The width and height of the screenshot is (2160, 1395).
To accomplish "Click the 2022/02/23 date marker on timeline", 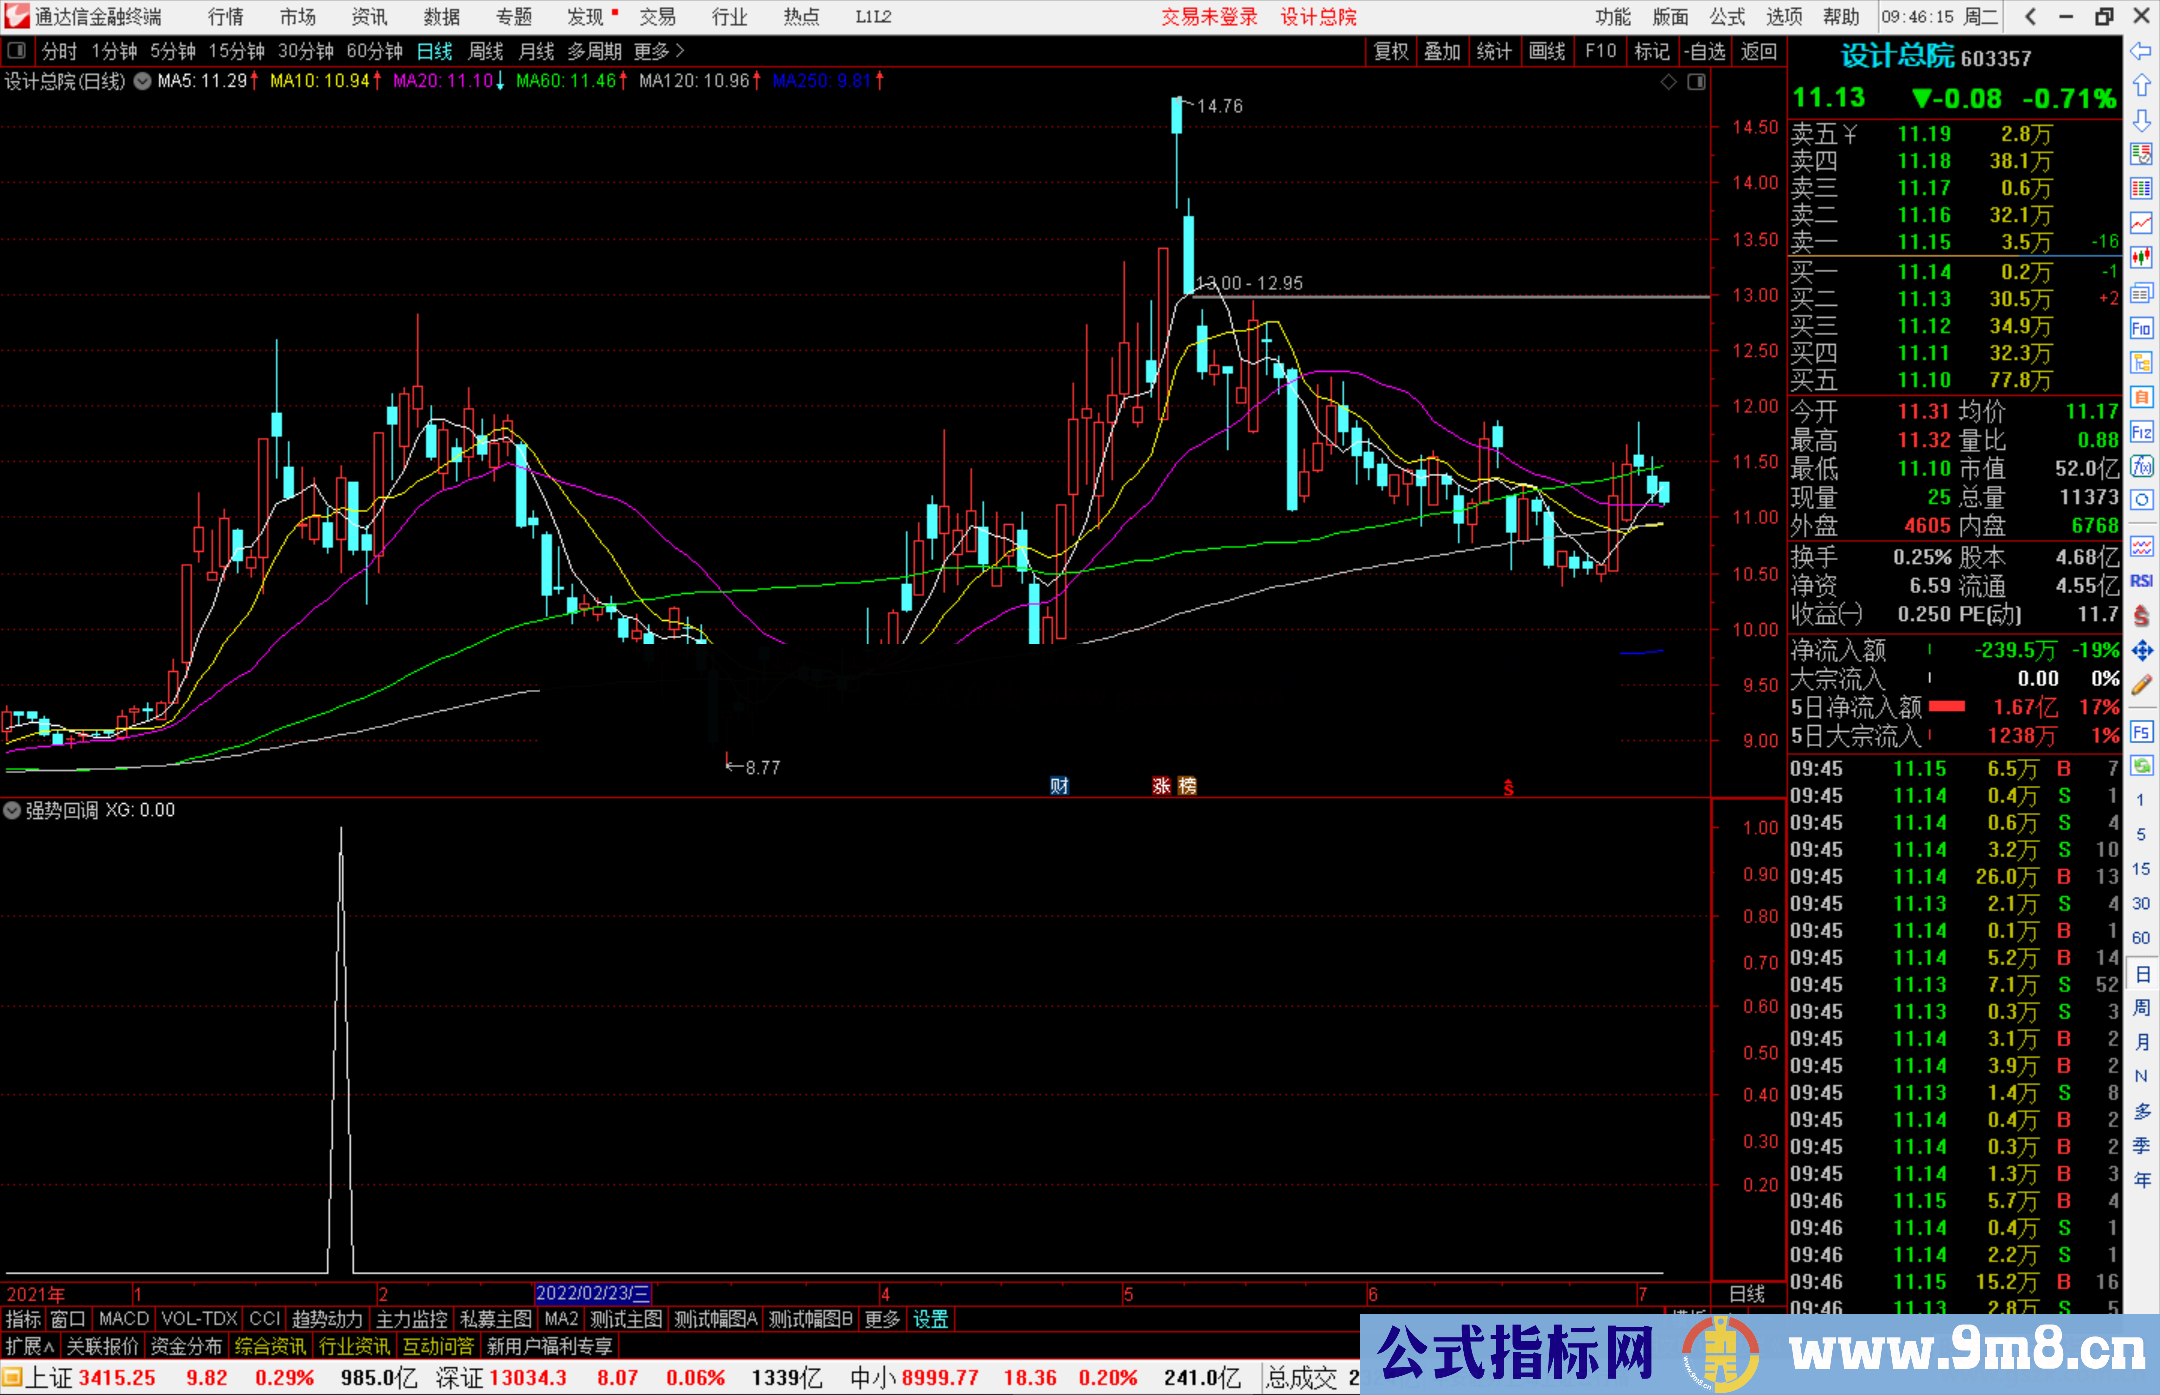I will (593, 1294).
